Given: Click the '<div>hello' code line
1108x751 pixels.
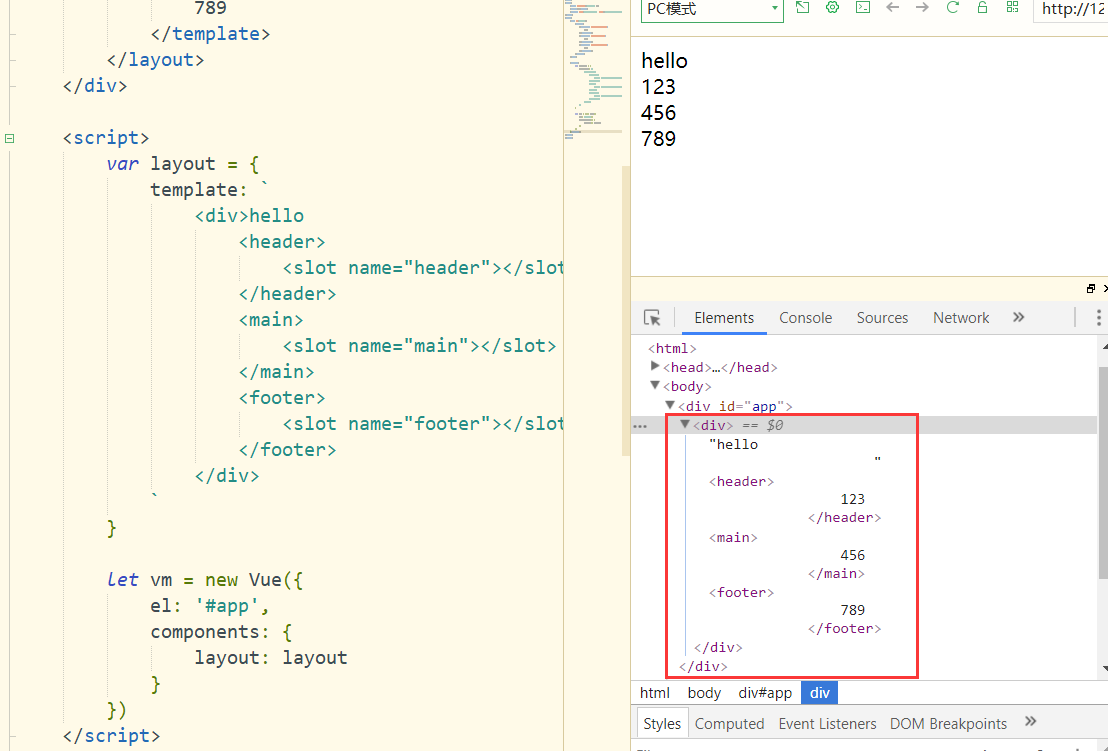Looking at the screenshot, I should [x=249, y=216].
